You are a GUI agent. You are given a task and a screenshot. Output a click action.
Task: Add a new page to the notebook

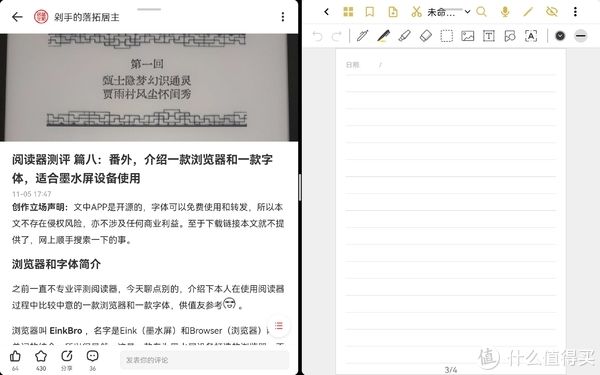click(393, 12)
